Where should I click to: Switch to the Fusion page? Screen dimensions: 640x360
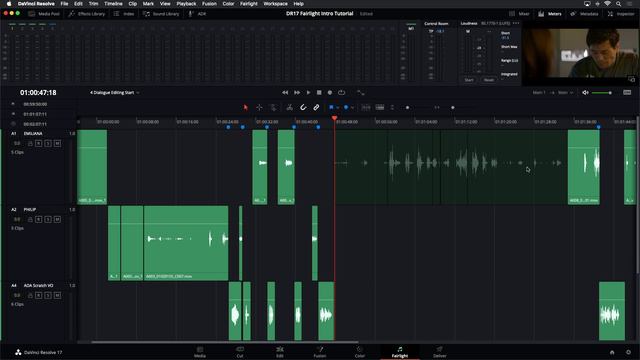point(320,351)
